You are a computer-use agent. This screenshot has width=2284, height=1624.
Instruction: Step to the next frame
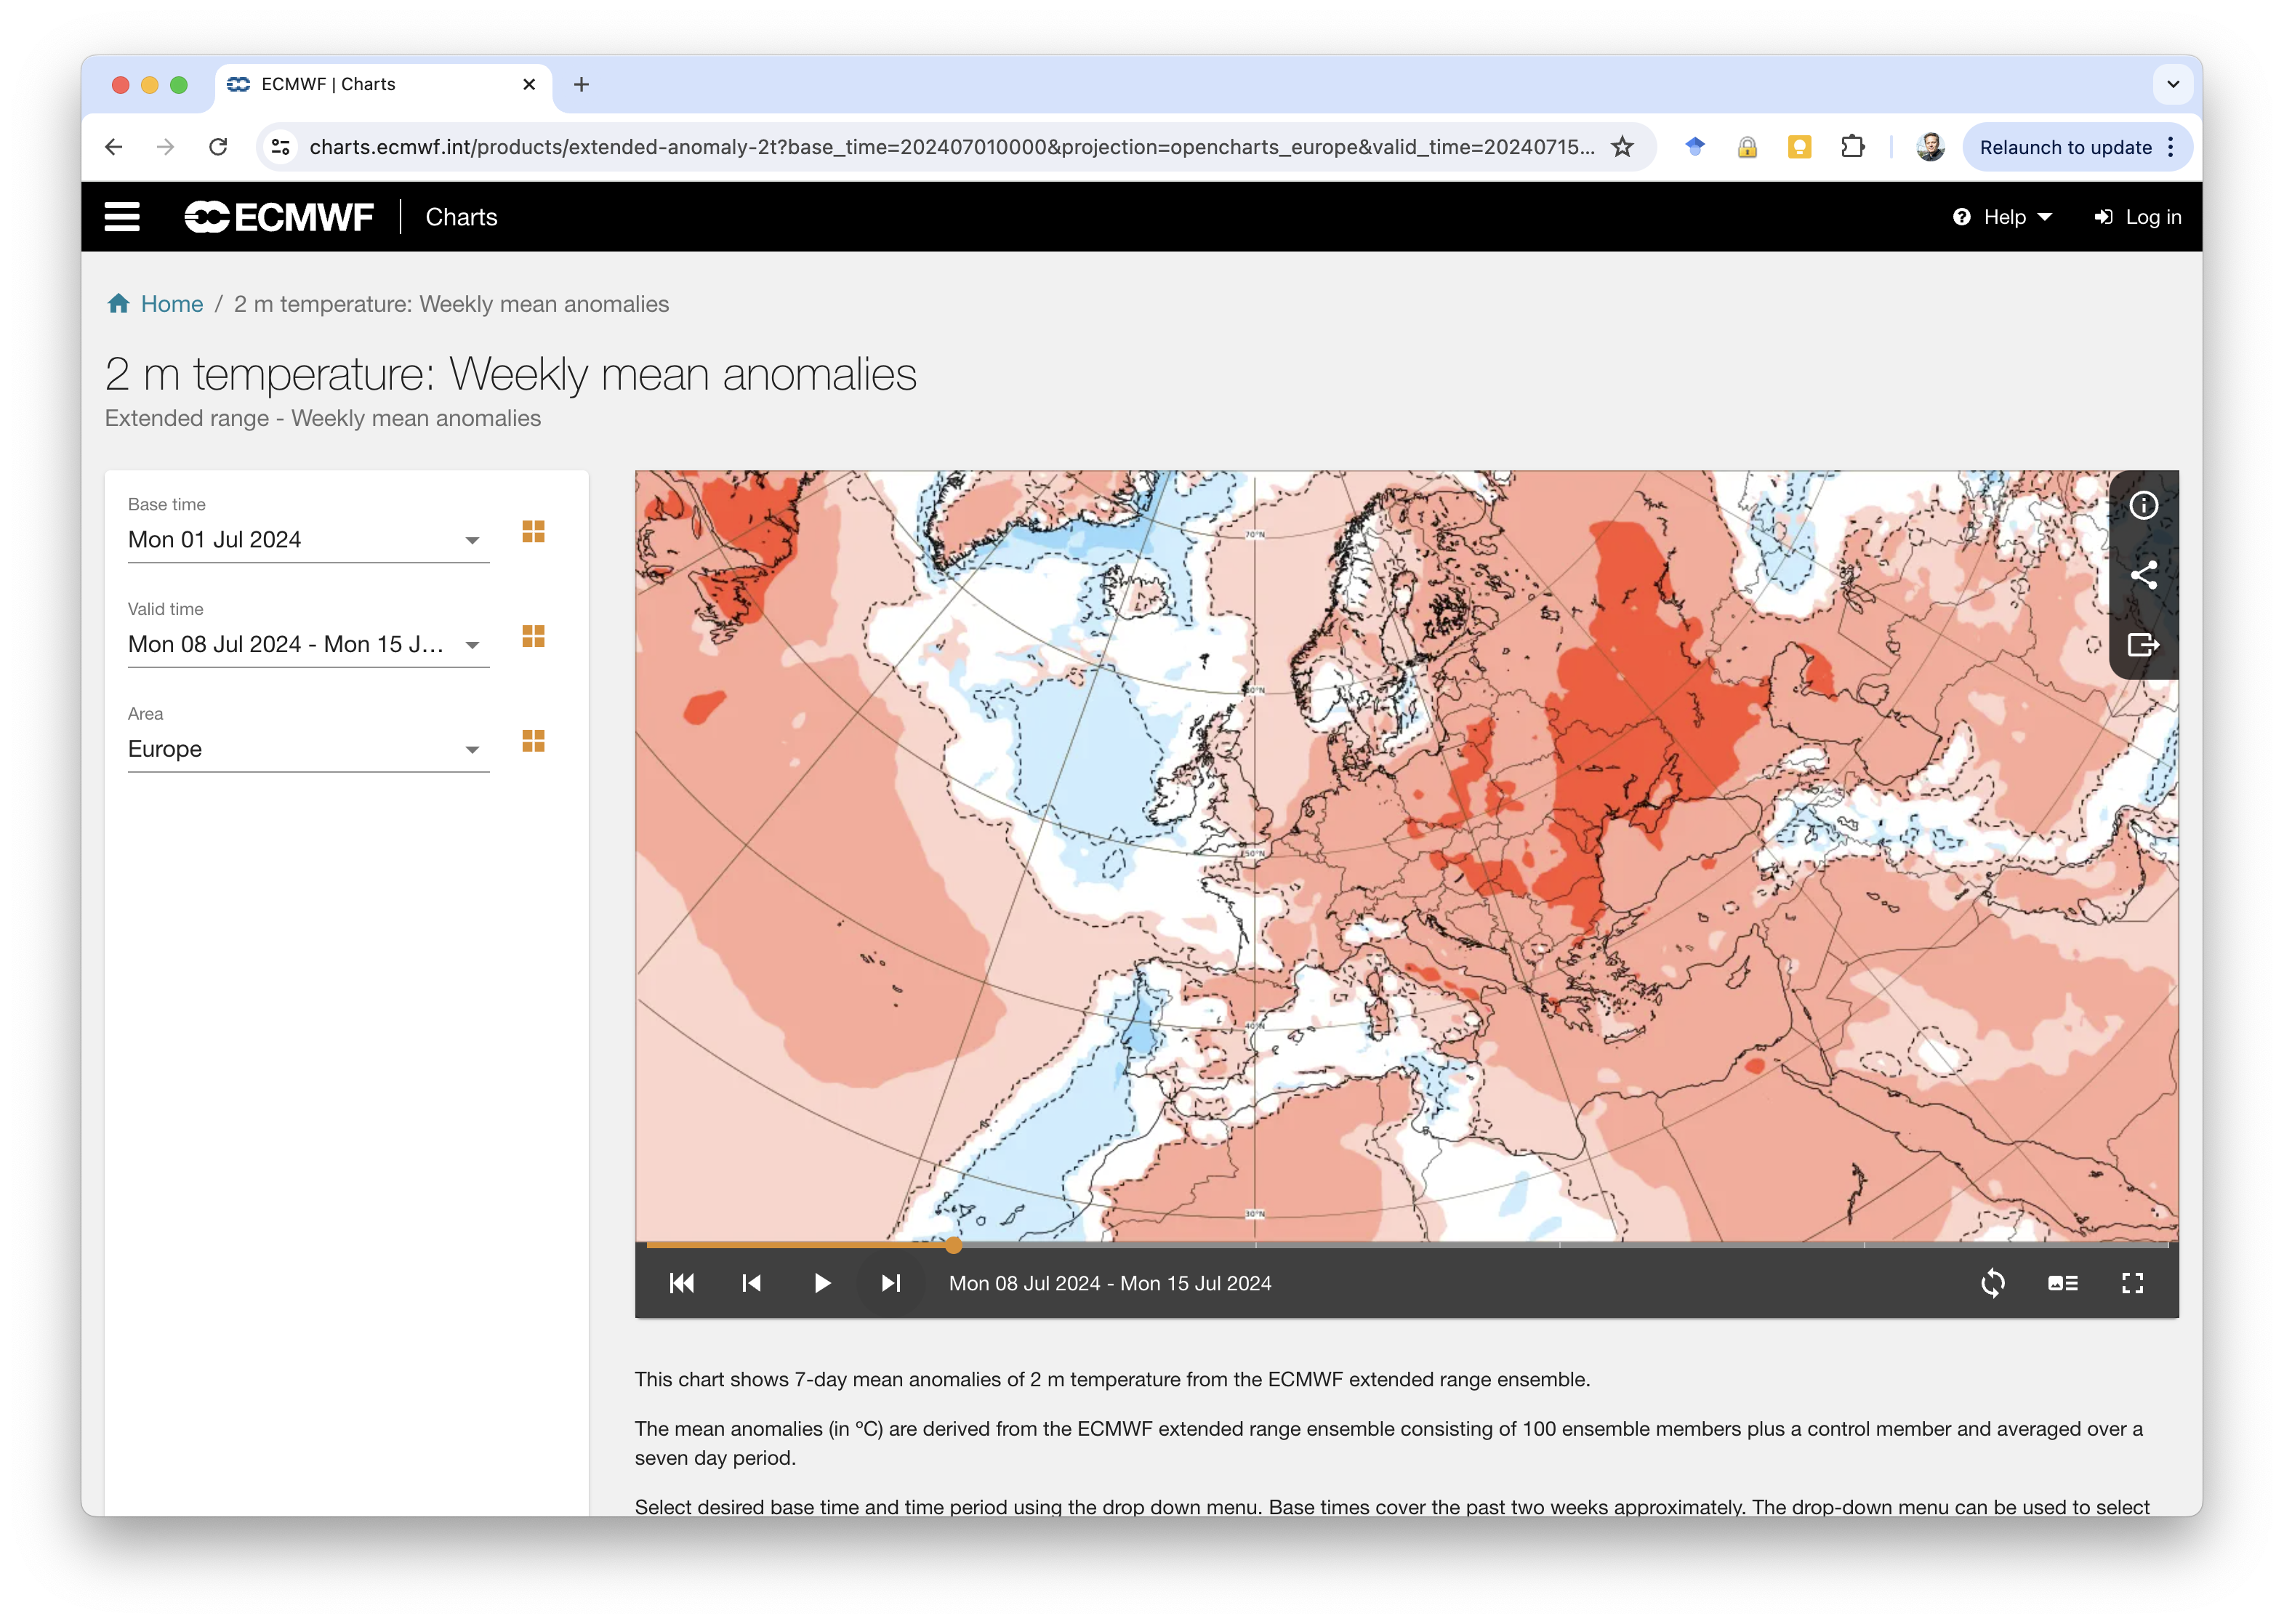point(891,1283)
